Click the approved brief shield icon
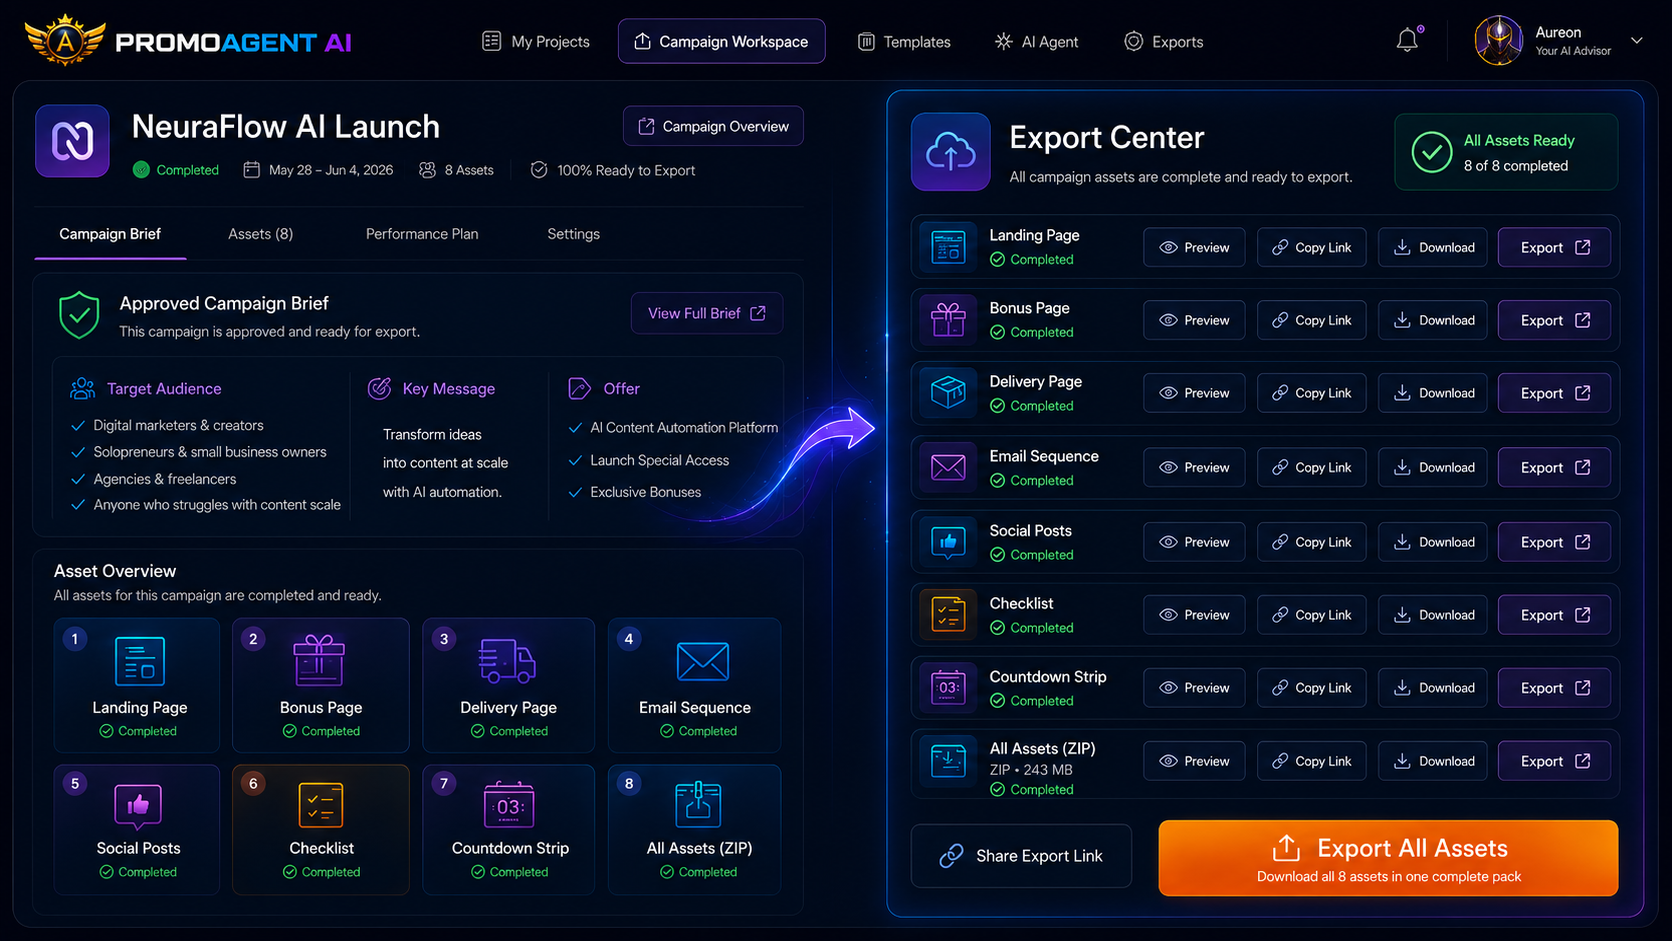This screenshot has width=1672, height=941. (x=79, y=315)
